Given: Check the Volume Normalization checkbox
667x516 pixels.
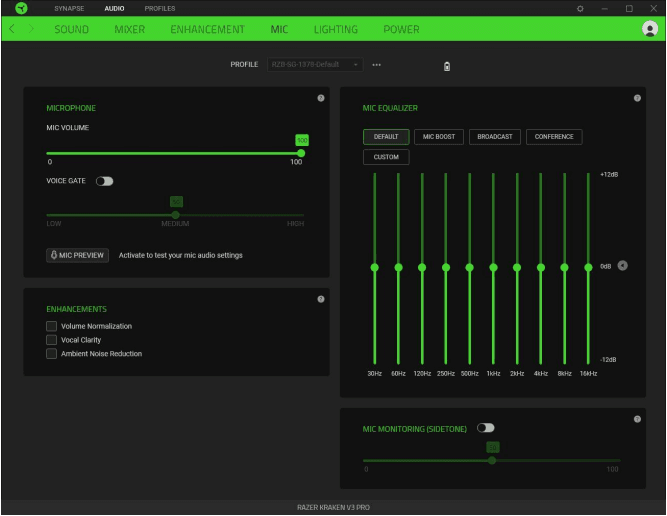Looking at the screenshot, I should tap(52, 326).
